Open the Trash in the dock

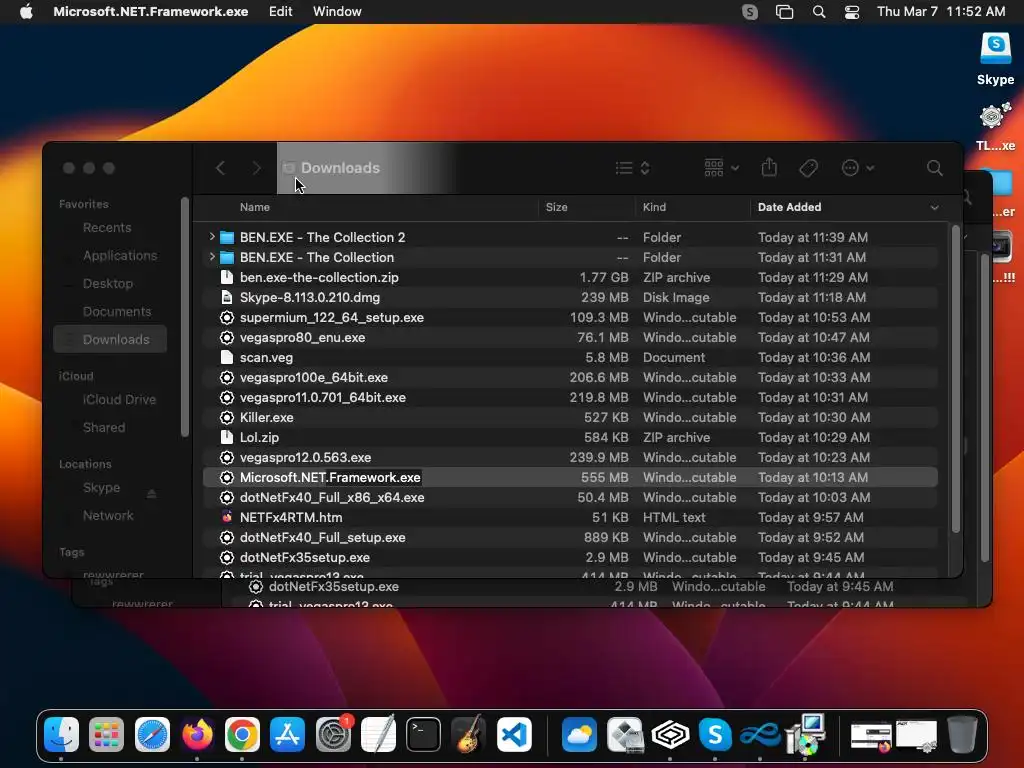point(962,735)
